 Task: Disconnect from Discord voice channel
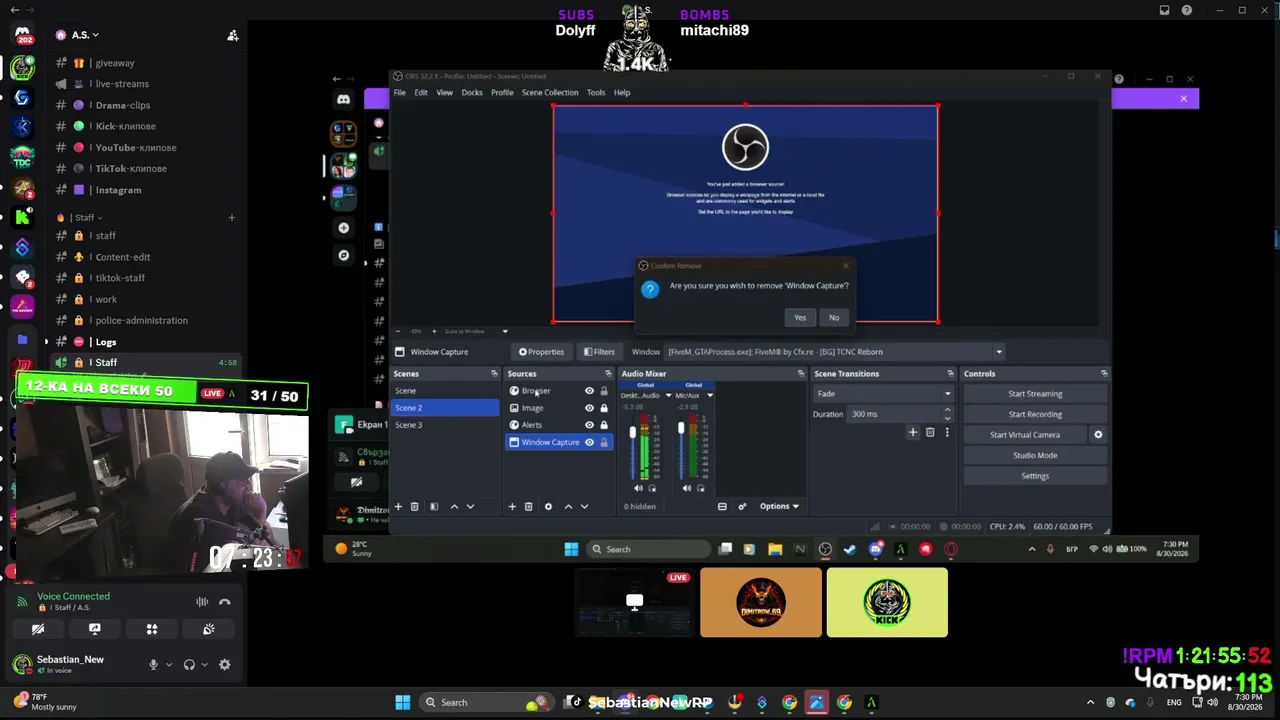tap(225, 601)
